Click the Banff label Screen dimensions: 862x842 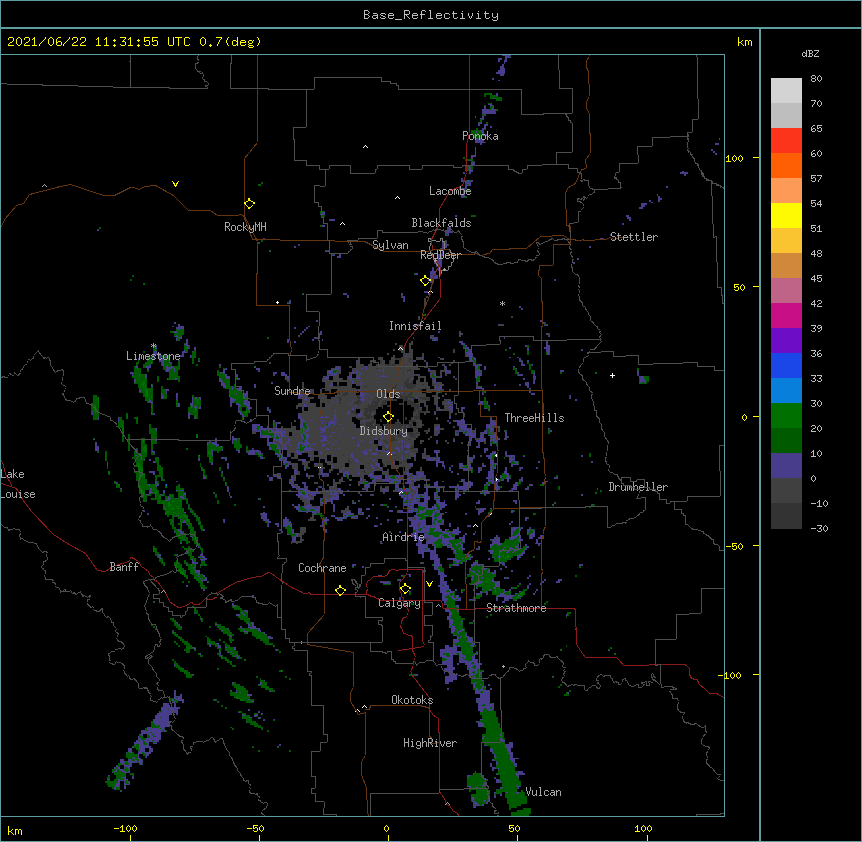[x=124, y=567]
